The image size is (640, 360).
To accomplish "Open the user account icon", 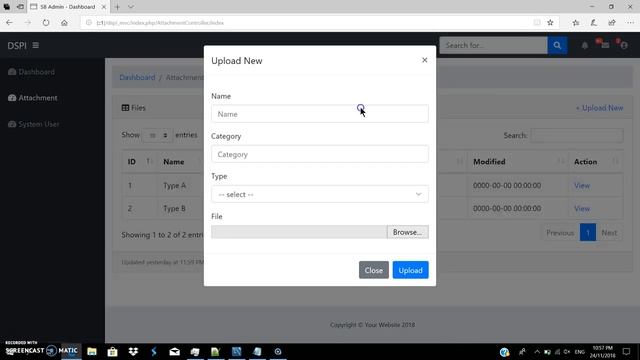I will pyautogui.click(x=624, y=45).
